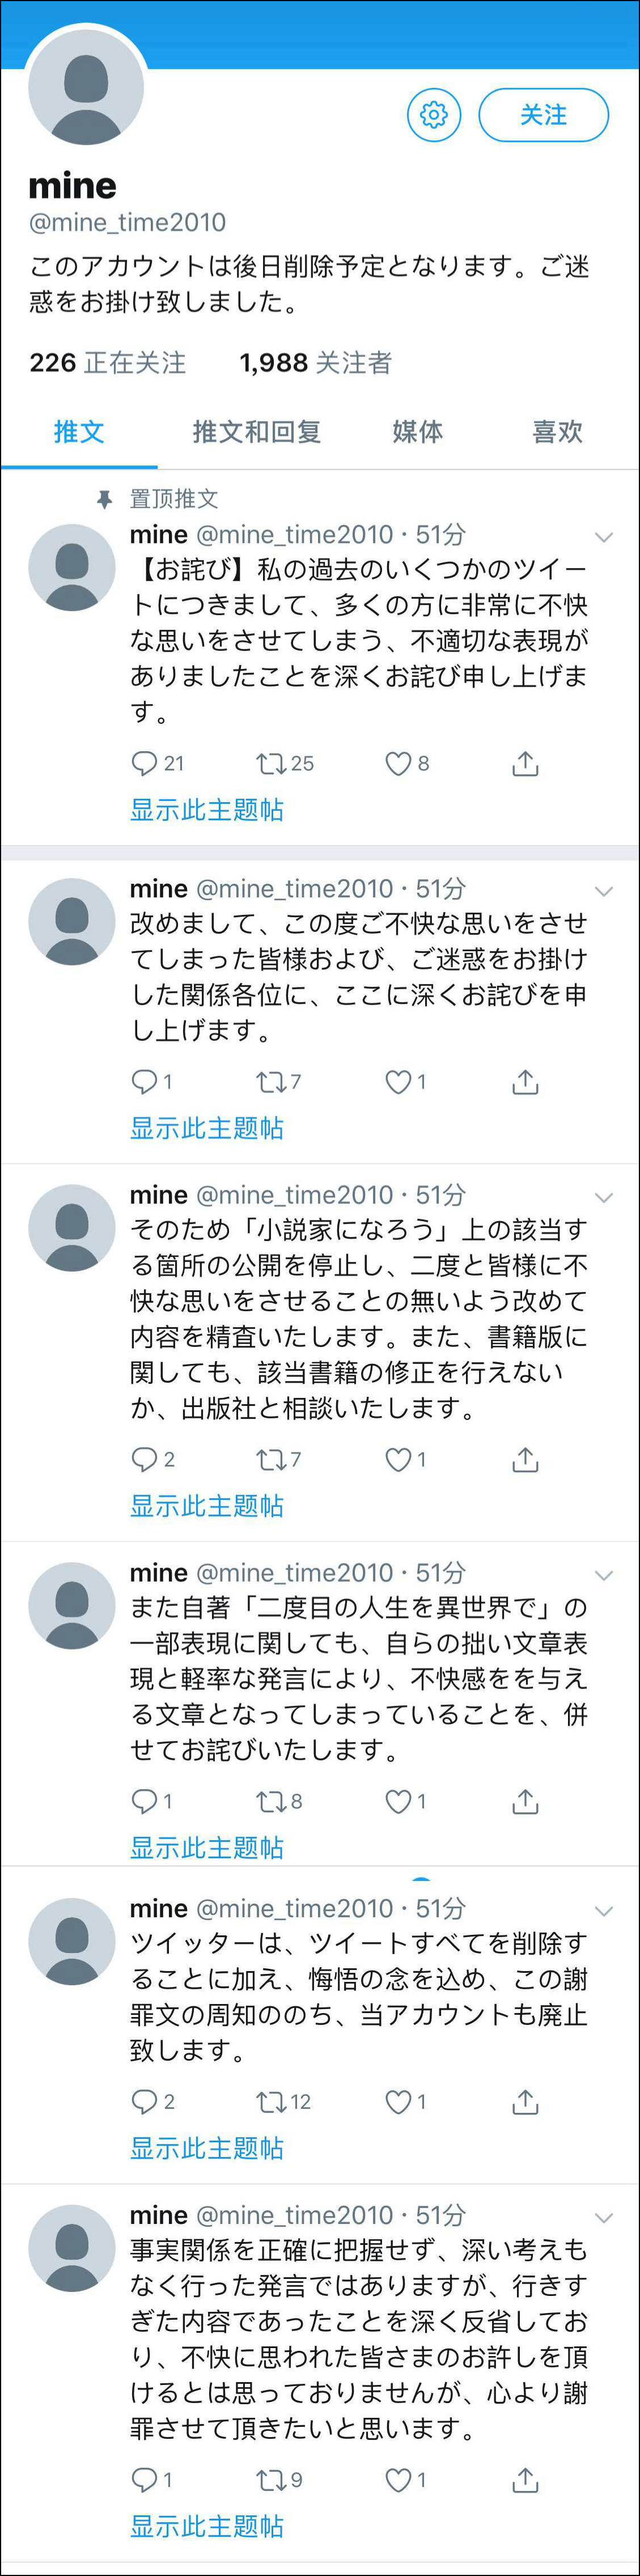Retweet the tweet with 9 retweets

click(x=270, y=2480)
